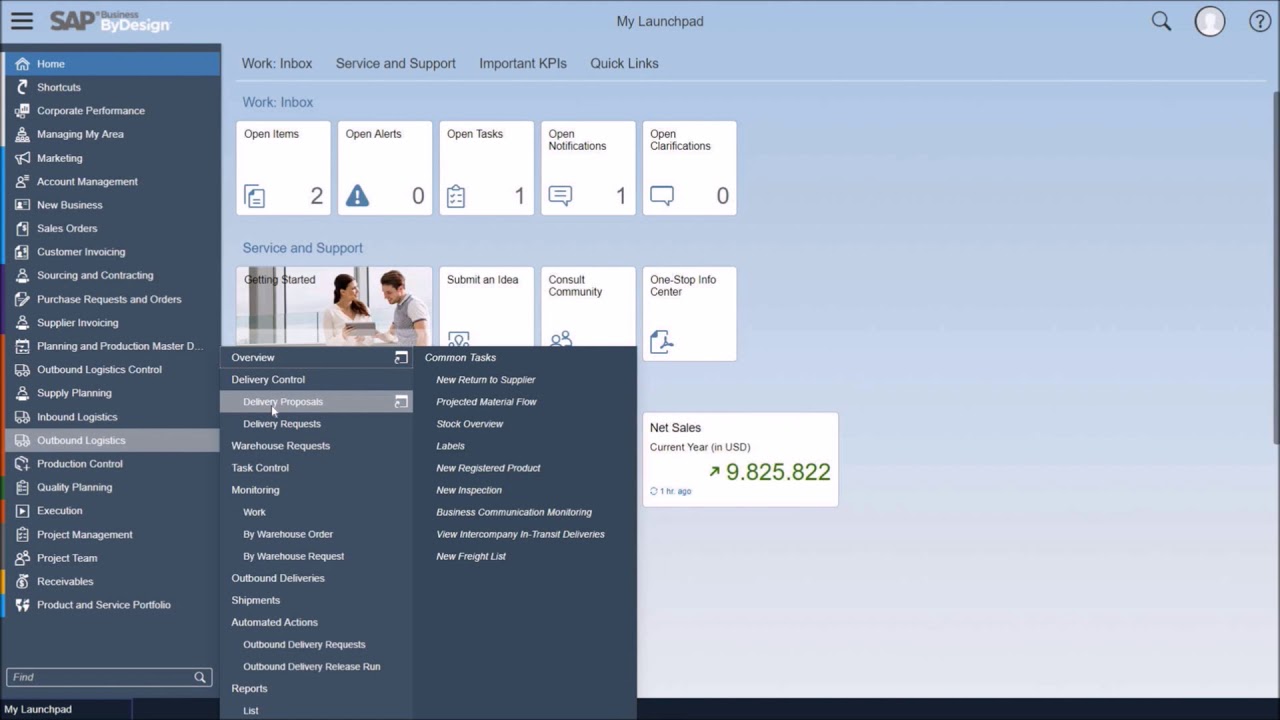Image resolution: width=1280 pixels, height=720 pixels.
Task: Click the Quality Planning icon
Action: pos(22,487)
